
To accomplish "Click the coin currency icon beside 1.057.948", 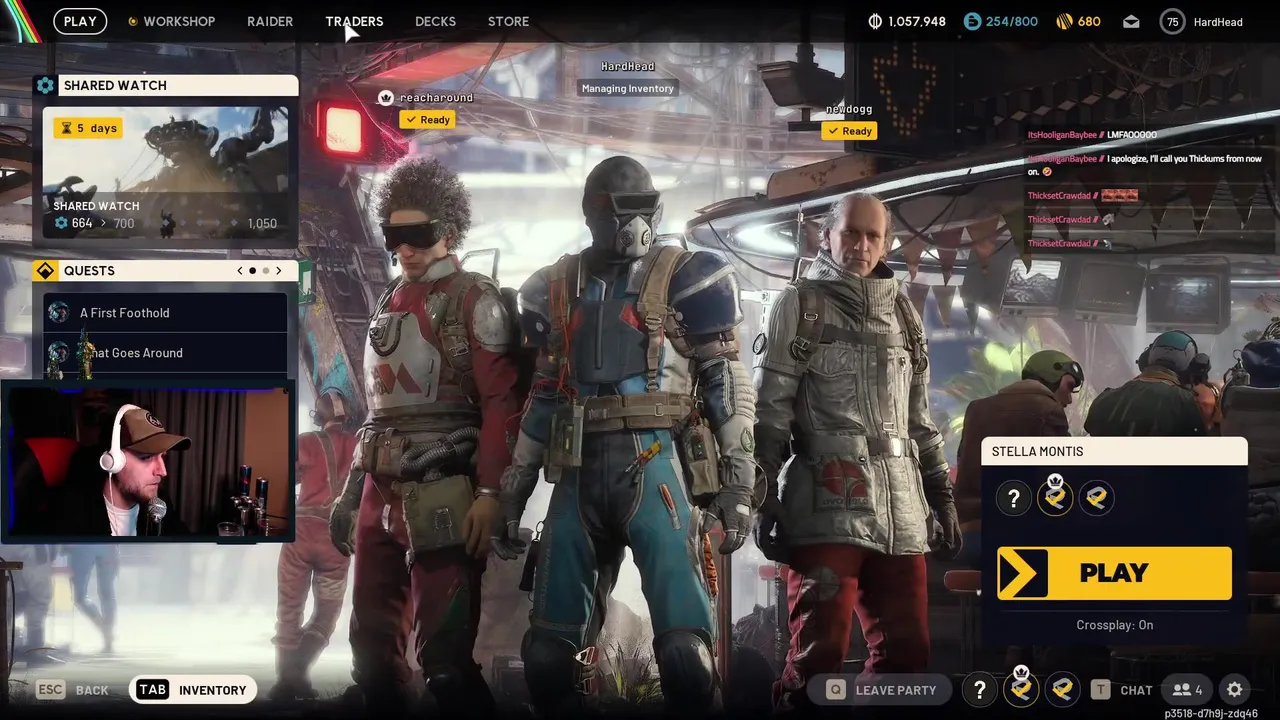I will tap(875, 21).
